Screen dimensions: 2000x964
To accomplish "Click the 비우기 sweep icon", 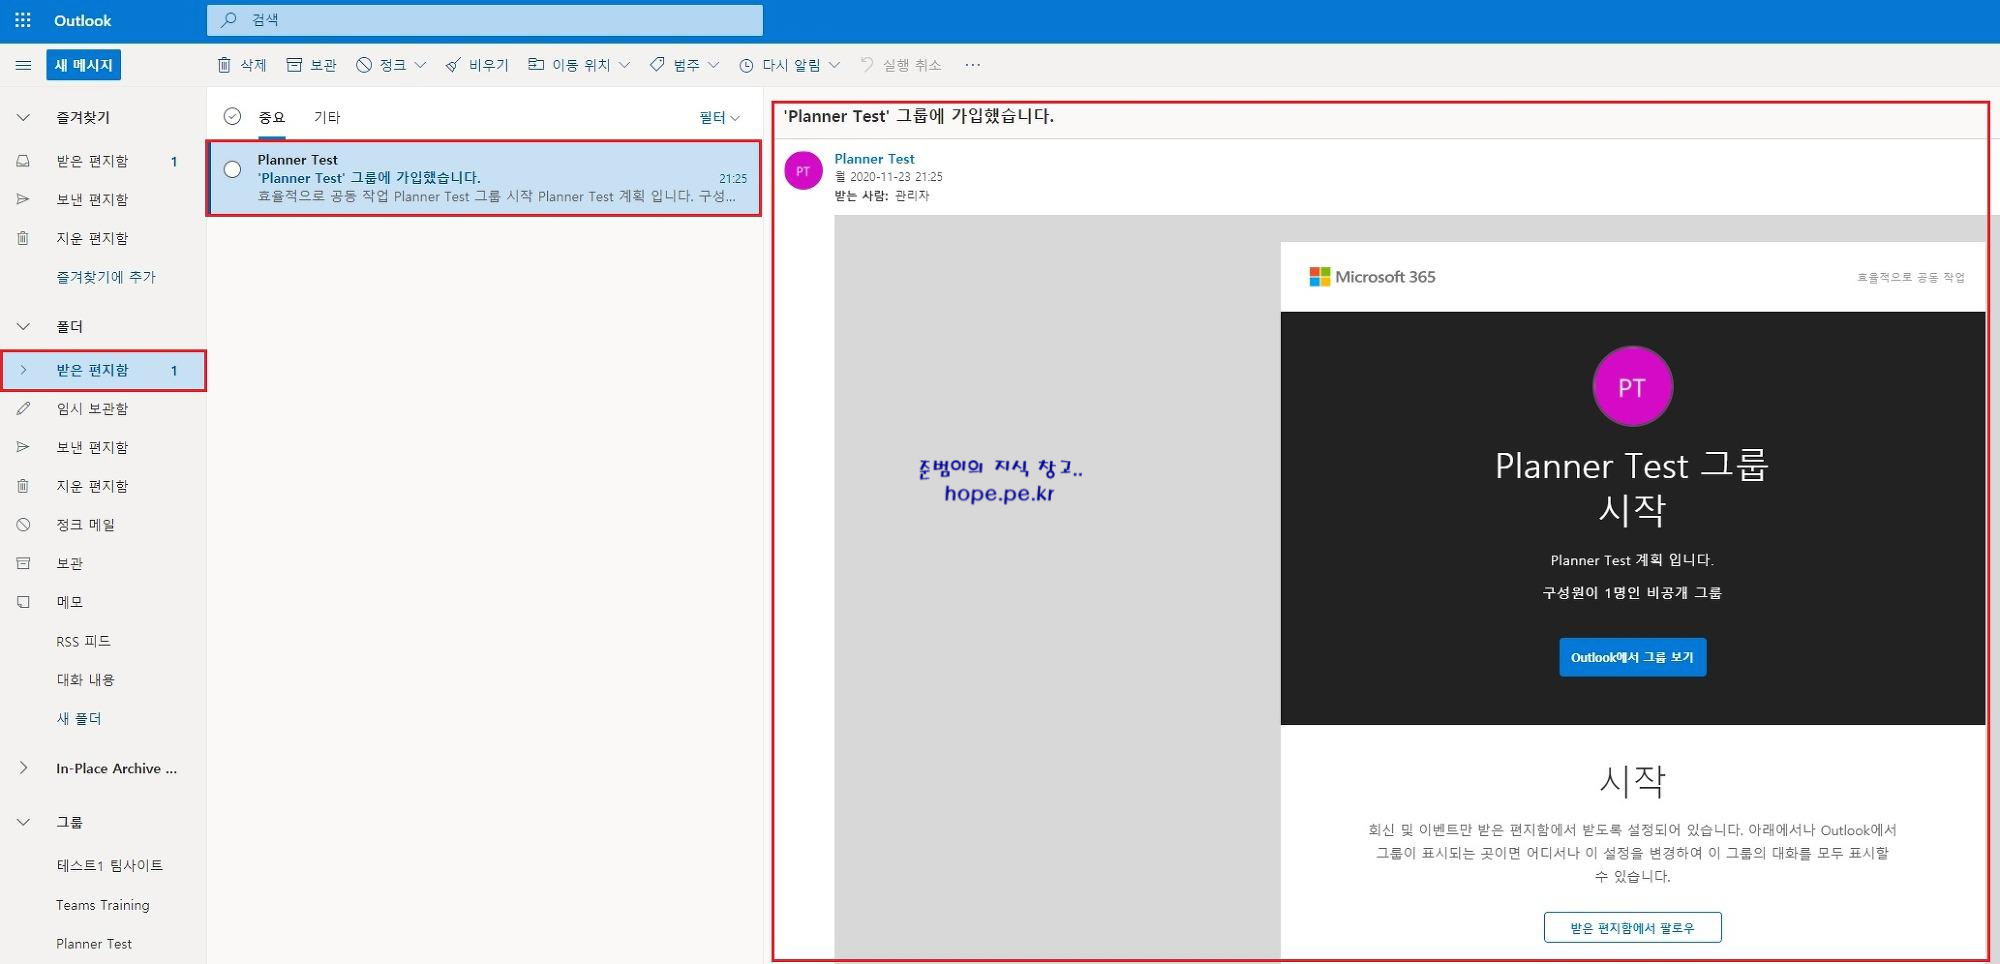I will pyautogui.click(x=453, y=65).
